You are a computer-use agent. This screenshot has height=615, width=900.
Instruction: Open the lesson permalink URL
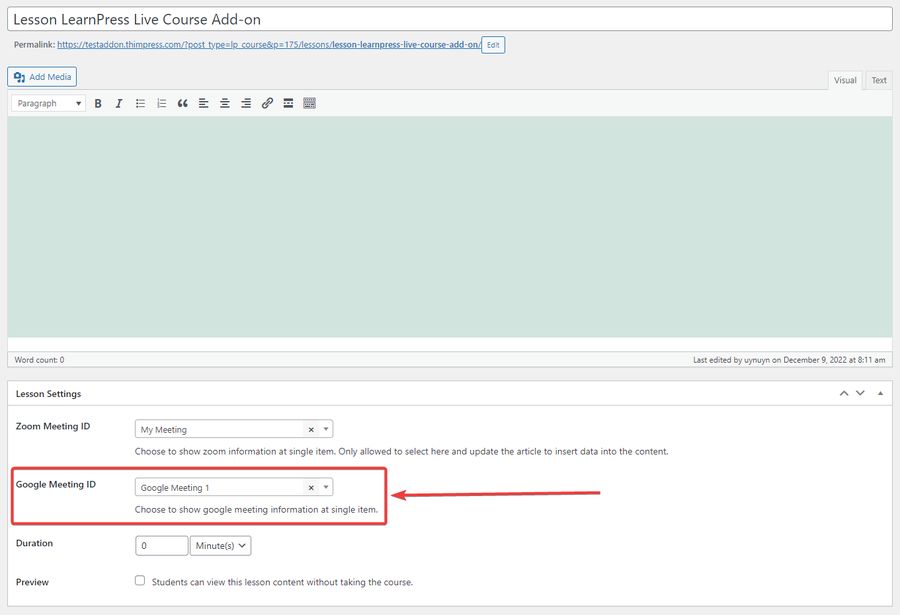tap(269, 44)
